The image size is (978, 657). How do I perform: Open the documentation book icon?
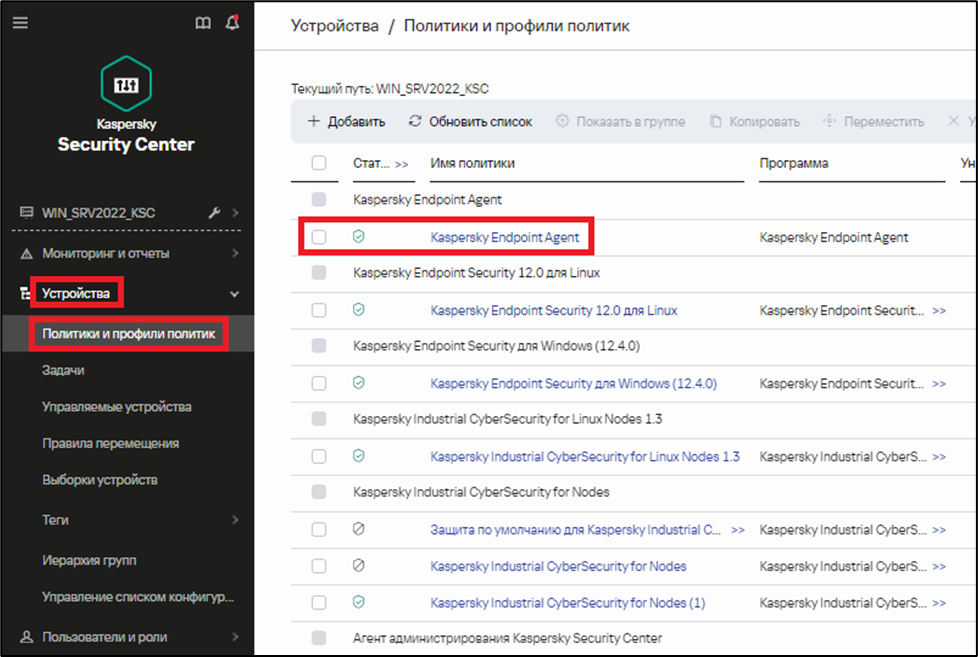coord(203,23)
